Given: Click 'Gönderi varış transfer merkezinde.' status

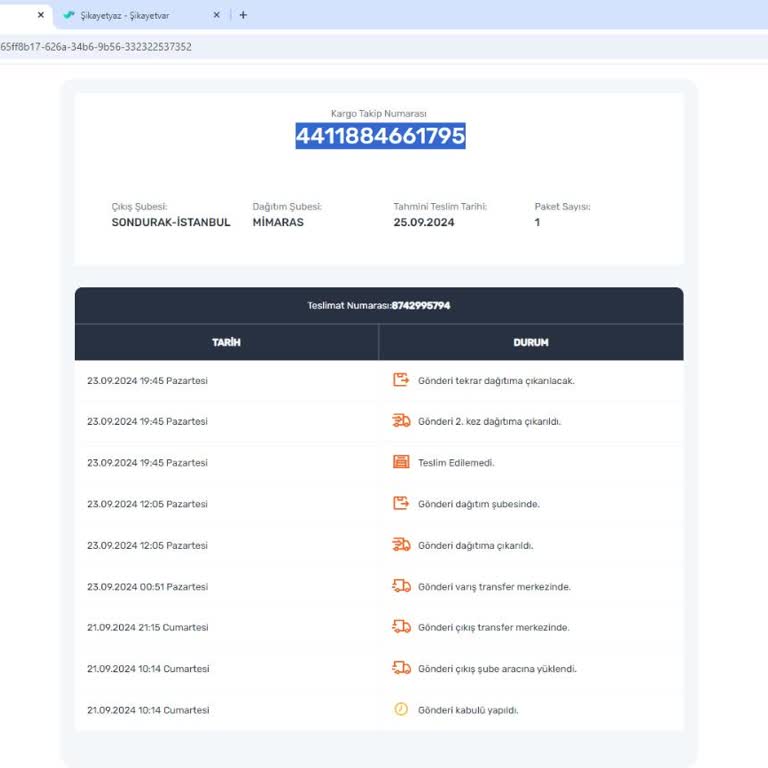Looking at the screenshot, I should click(494, 586).
